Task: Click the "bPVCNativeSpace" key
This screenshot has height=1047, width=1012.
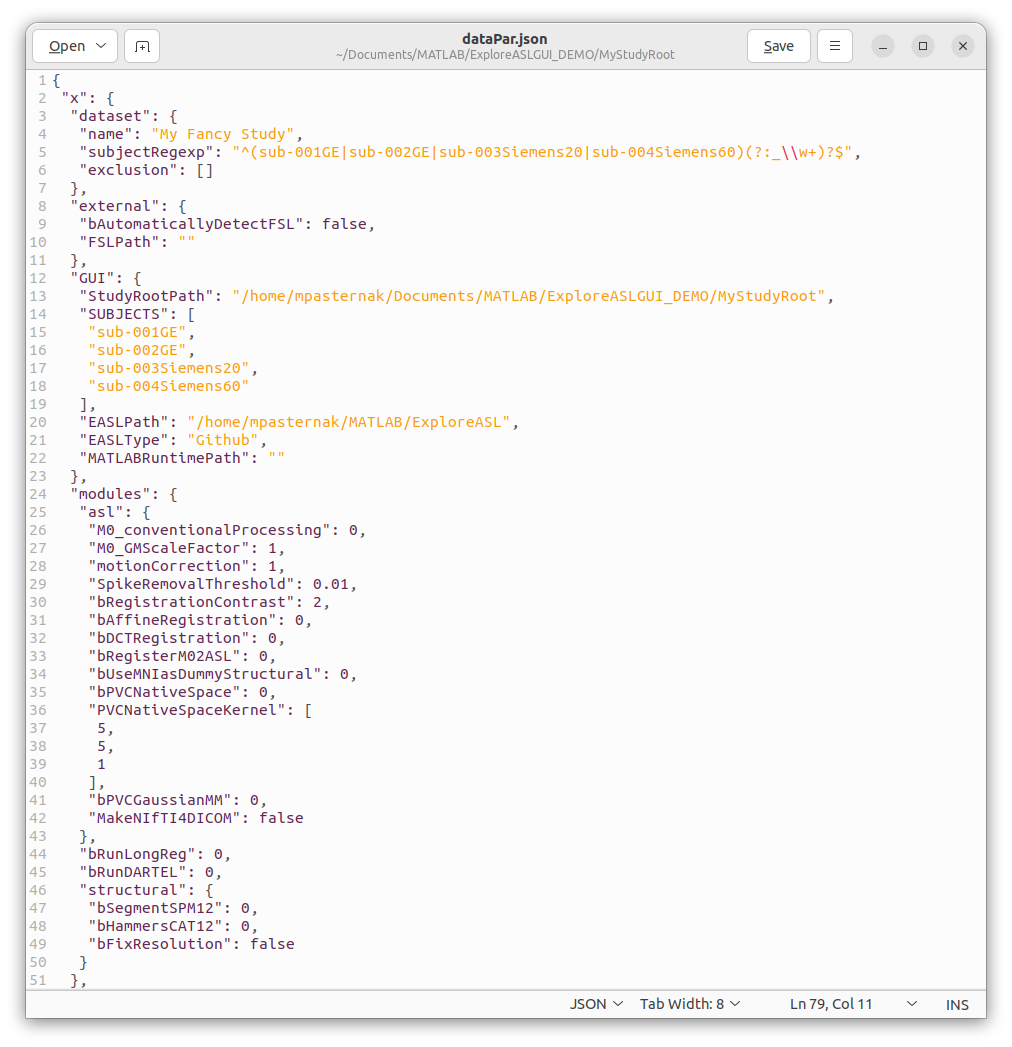Action: (x=164, y=693)
